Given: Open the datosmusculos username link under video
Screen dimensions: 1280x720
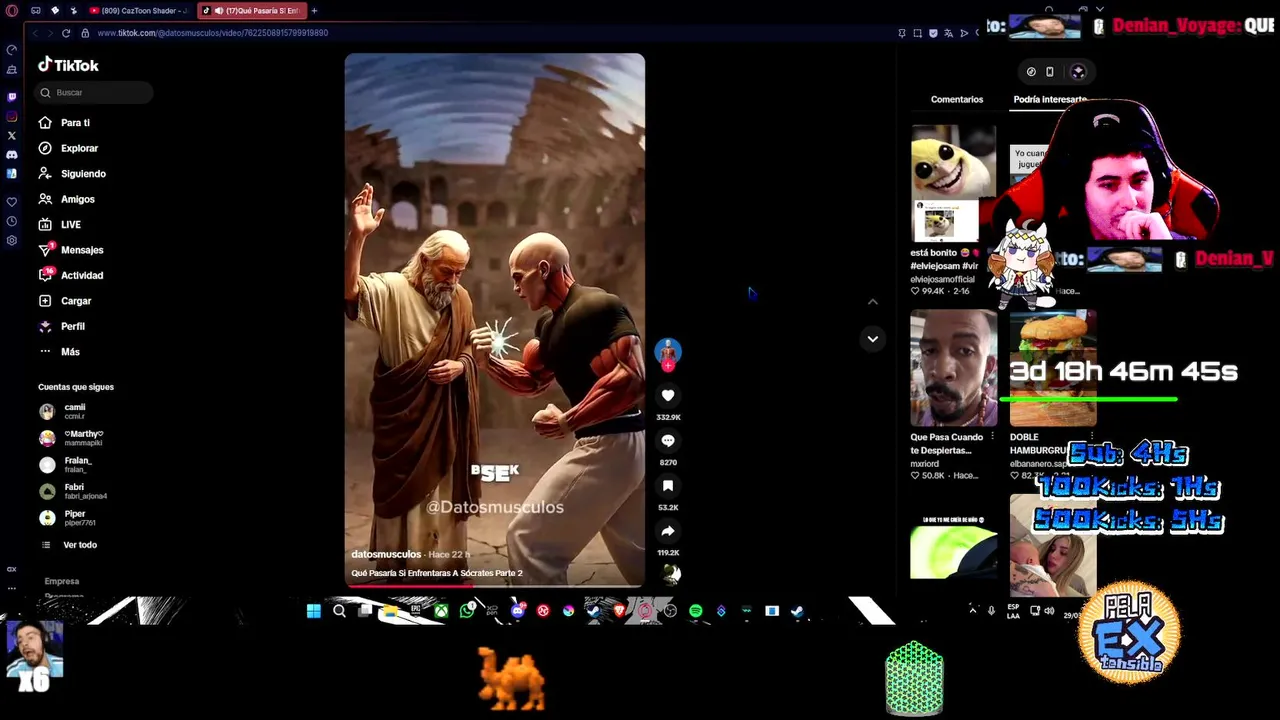Looking at the screenshot, I should pos(386,554).
